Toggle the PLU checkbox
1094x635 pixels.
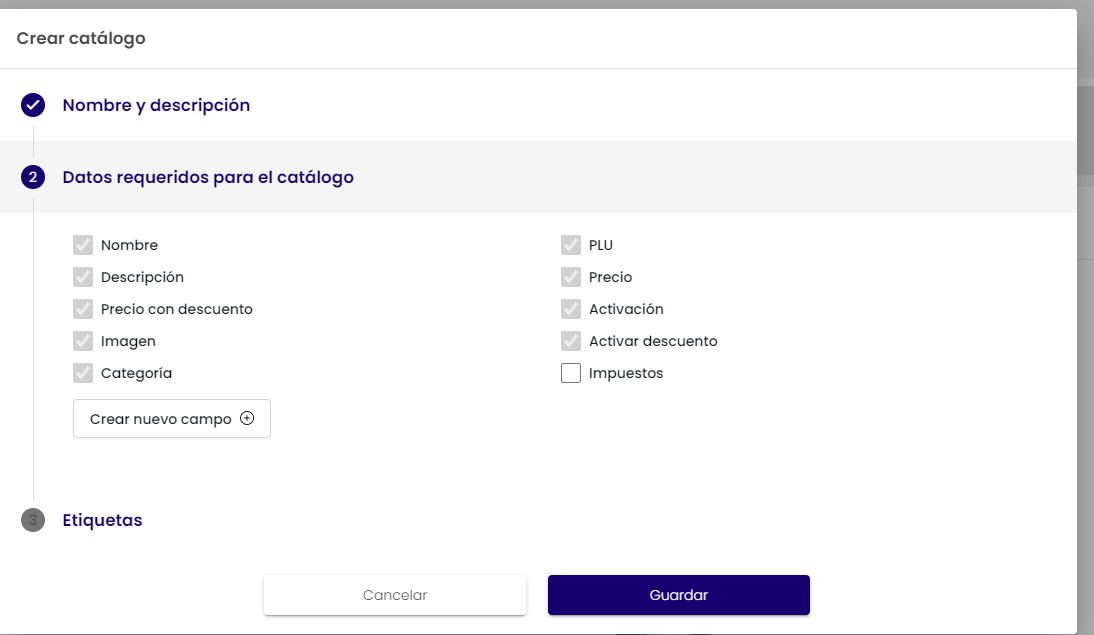coord(571,245)
